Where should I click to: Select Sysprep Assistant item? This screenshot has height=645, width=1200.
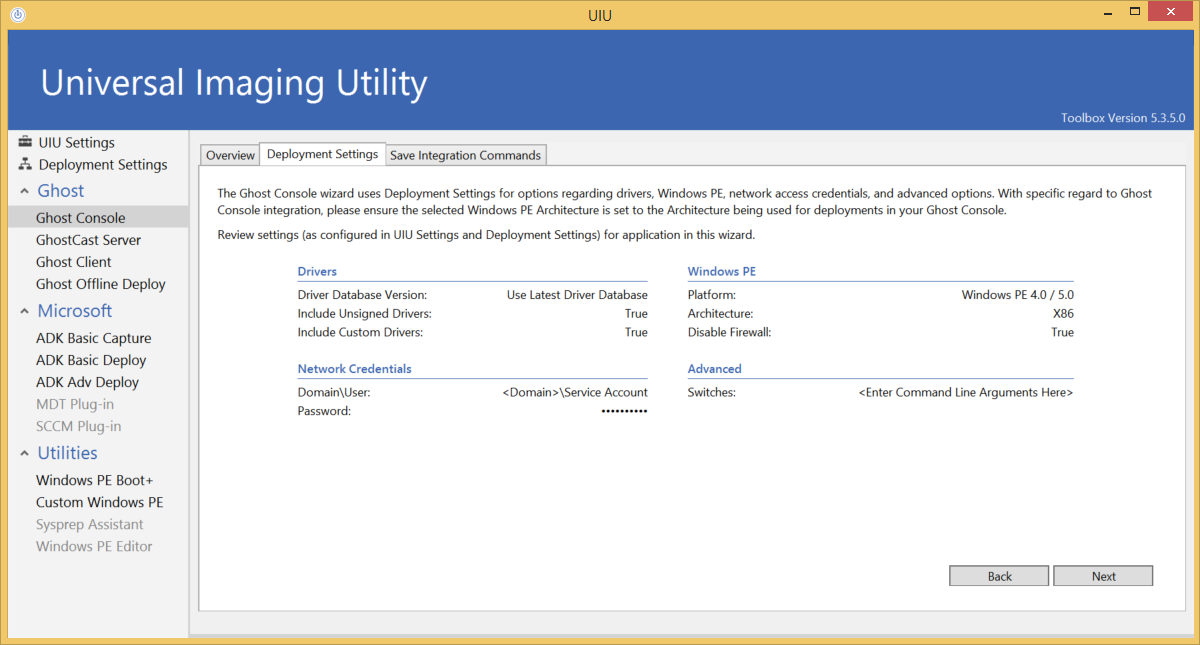pyautogui.click(x=90, y=524)
